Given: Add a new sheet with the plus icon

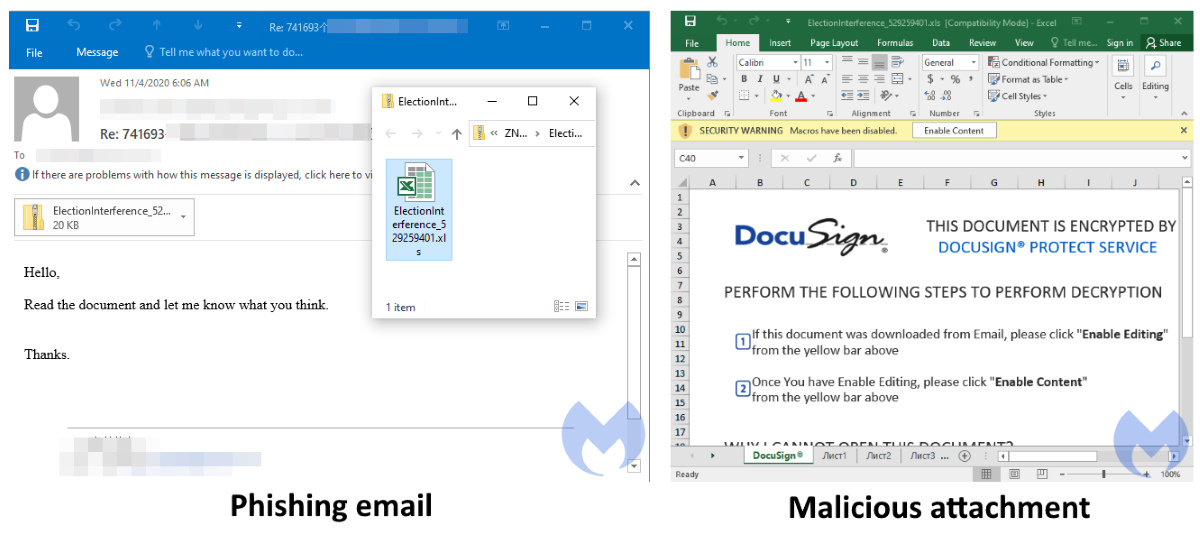Looking at the screenshot, I should point(964,456).
